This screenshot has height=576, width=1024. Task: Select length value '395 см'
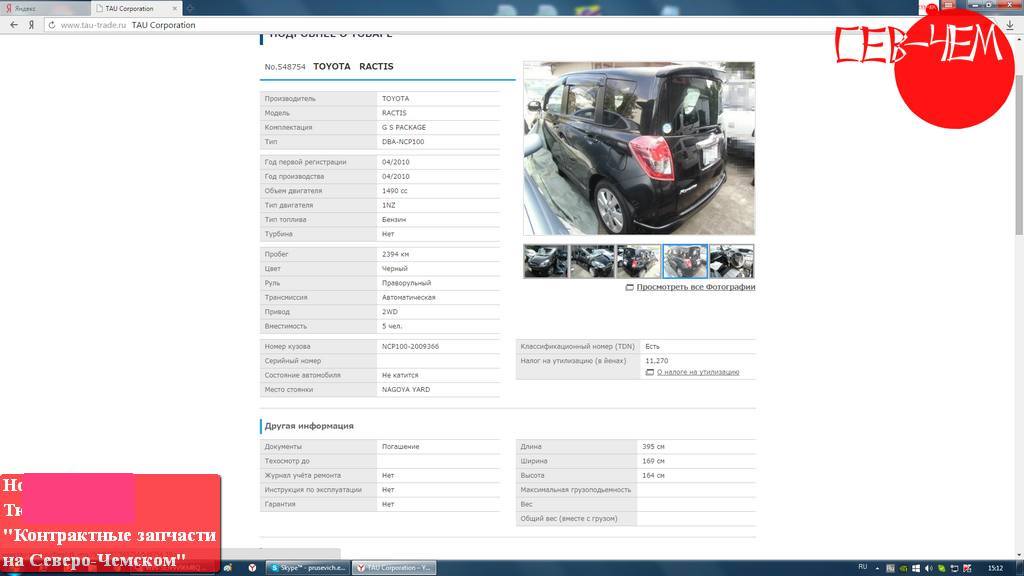point(653,447)
